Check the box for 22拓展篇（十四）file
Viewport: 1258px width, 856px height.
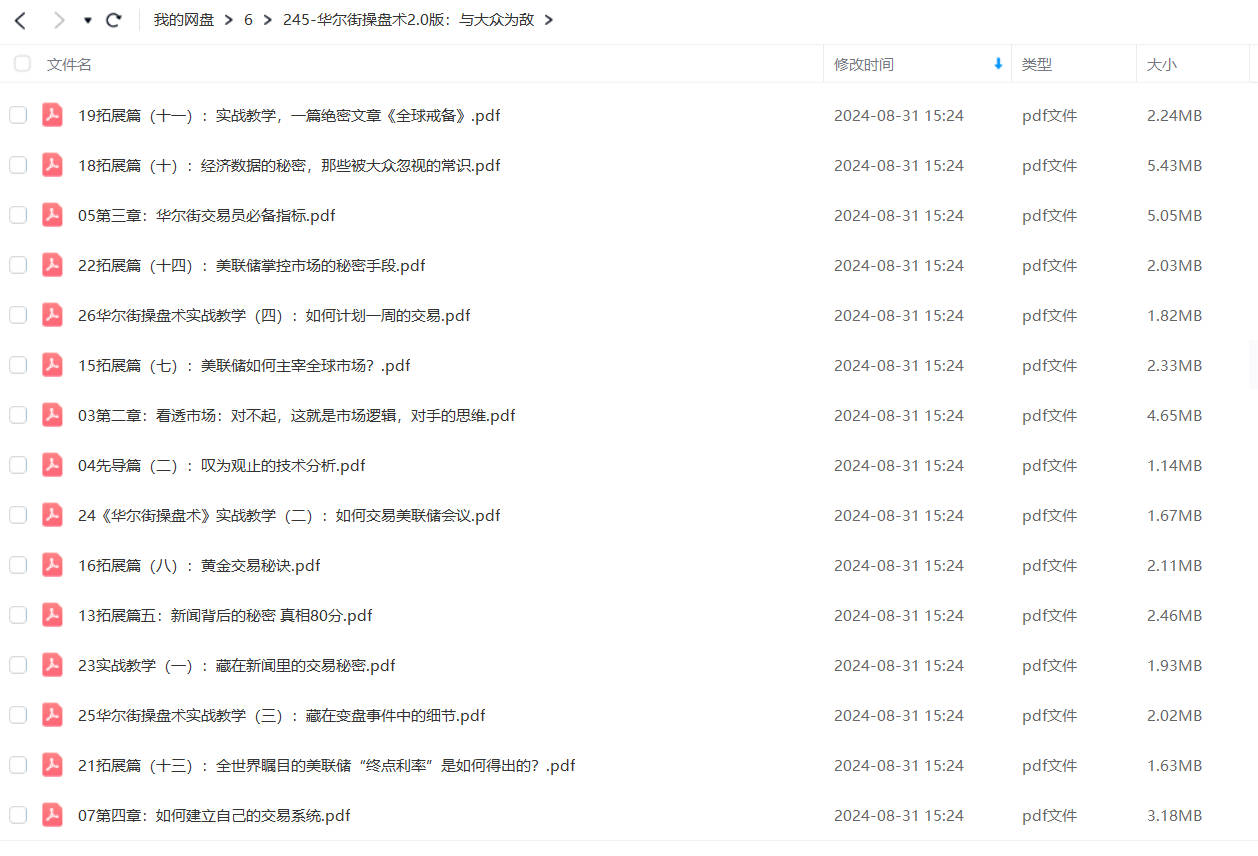pyautogui.click(x=18, y=265)
